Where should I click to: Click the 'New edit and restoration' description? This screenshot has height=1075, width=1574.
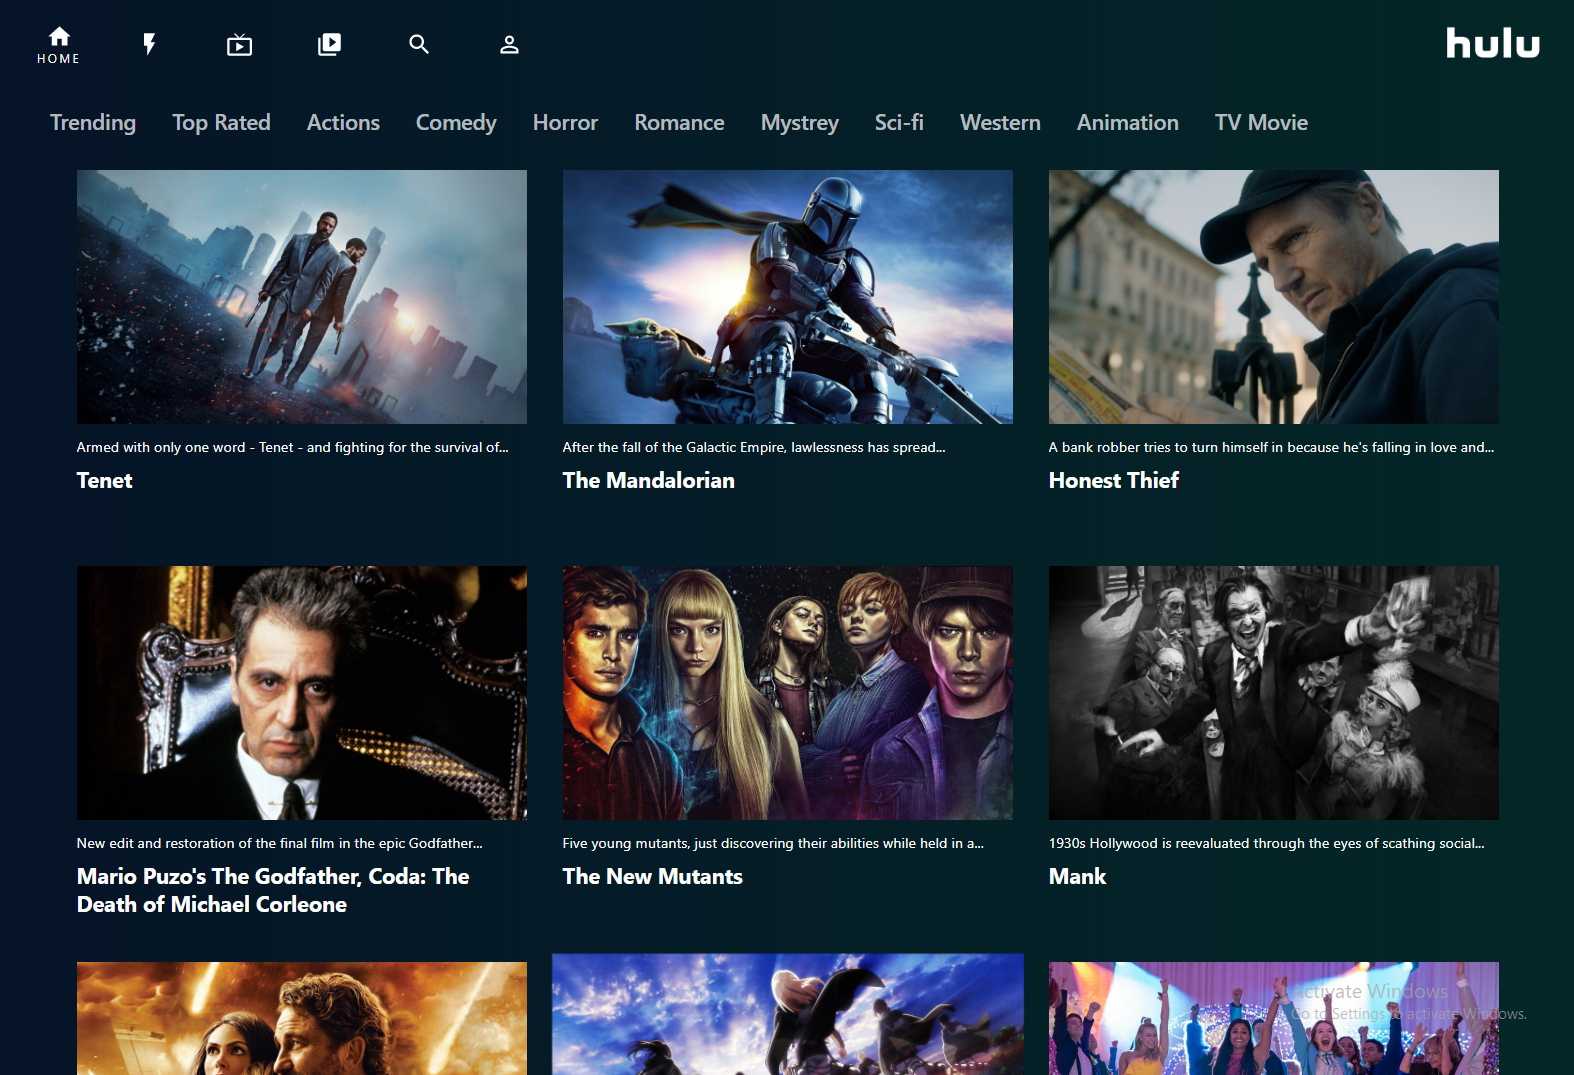pyautogui.click(x=280, y=843)
